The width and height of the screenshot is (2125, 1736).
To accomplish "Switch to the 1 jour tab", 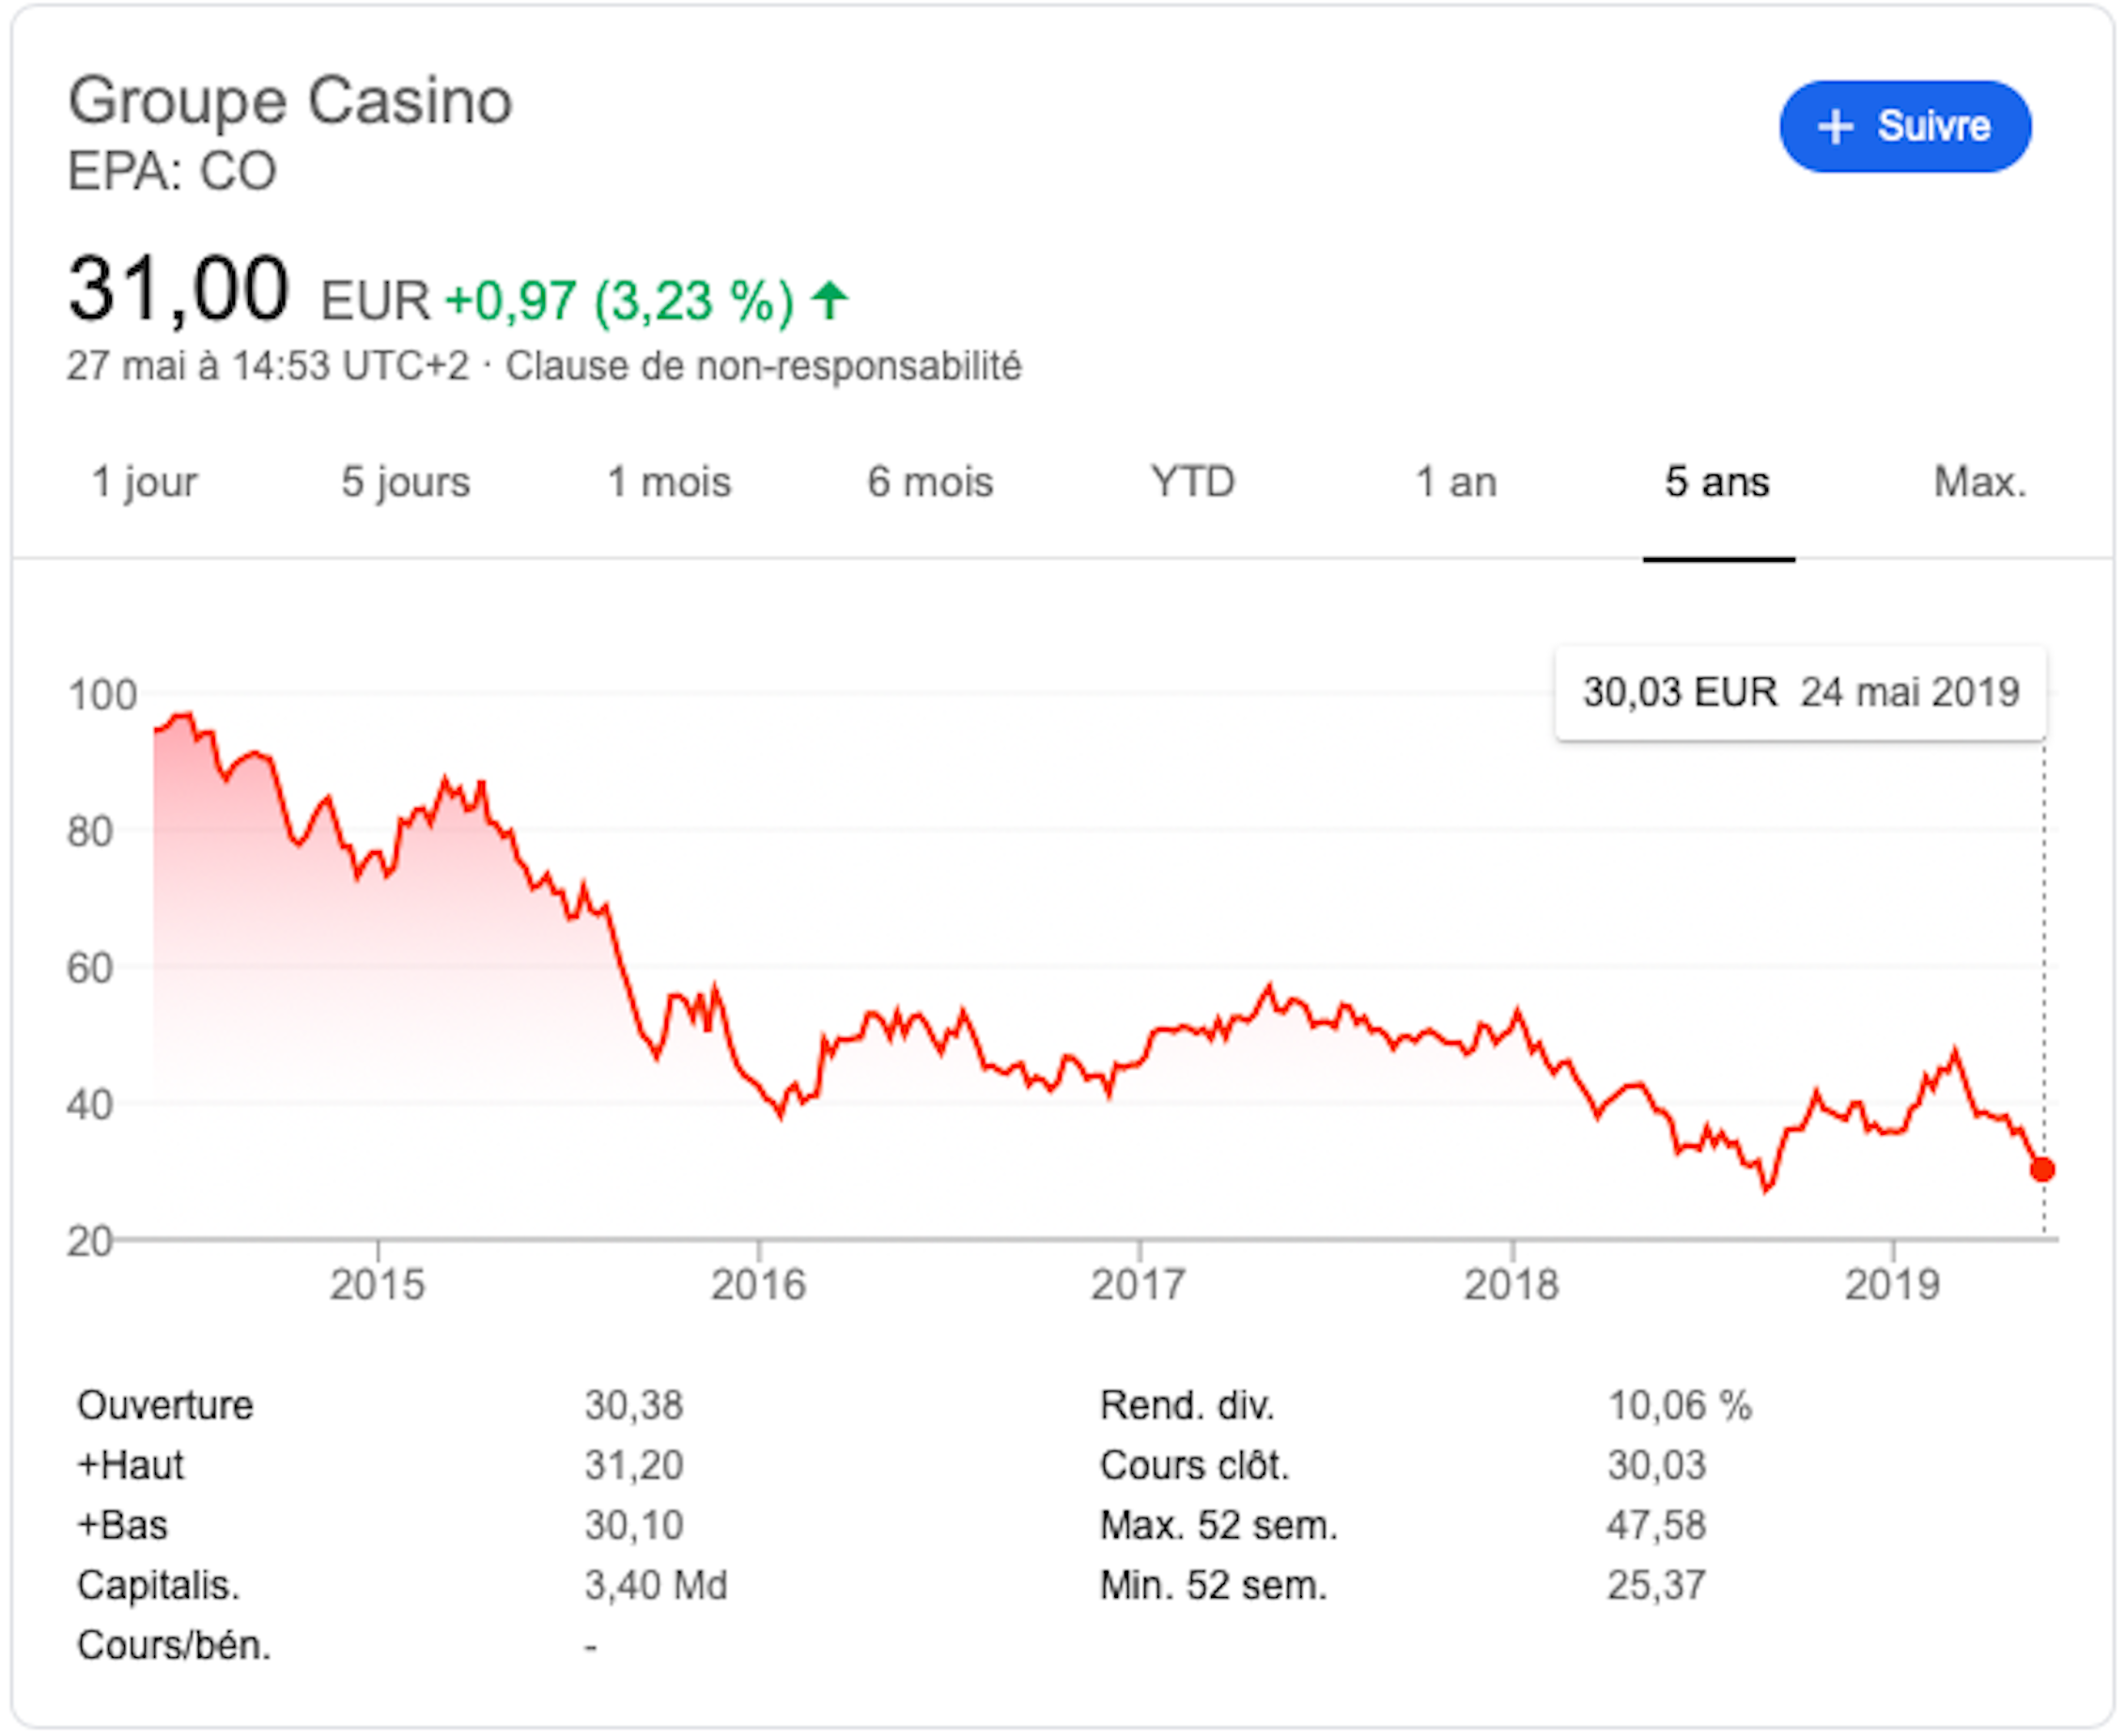I will click(x=145, y=482).
